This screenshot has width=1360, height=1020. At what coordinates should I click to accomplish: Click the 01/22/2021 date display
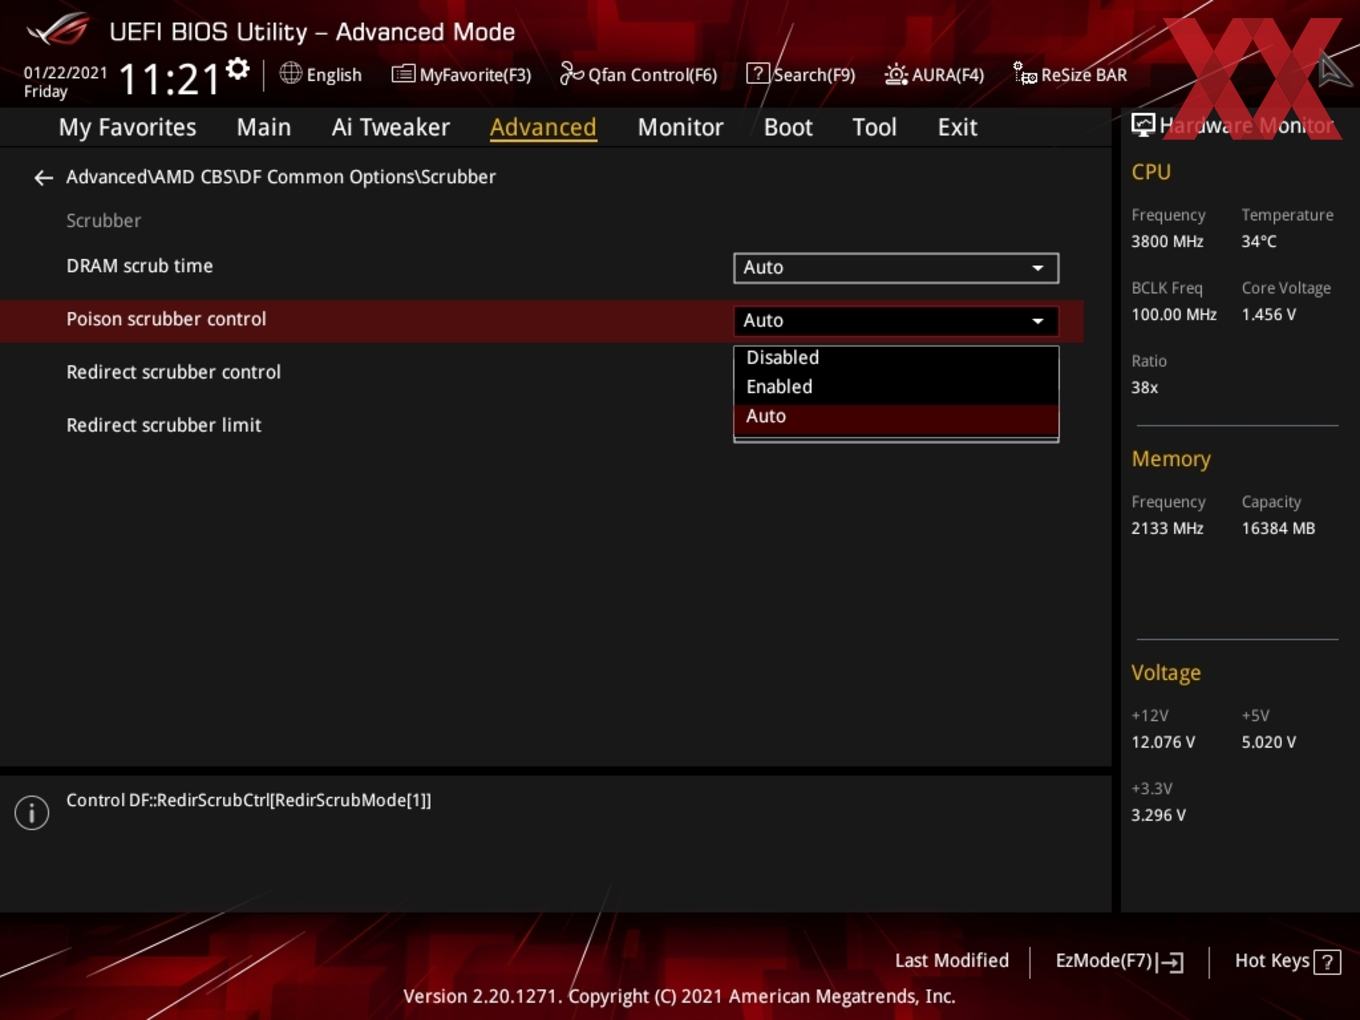65,73
